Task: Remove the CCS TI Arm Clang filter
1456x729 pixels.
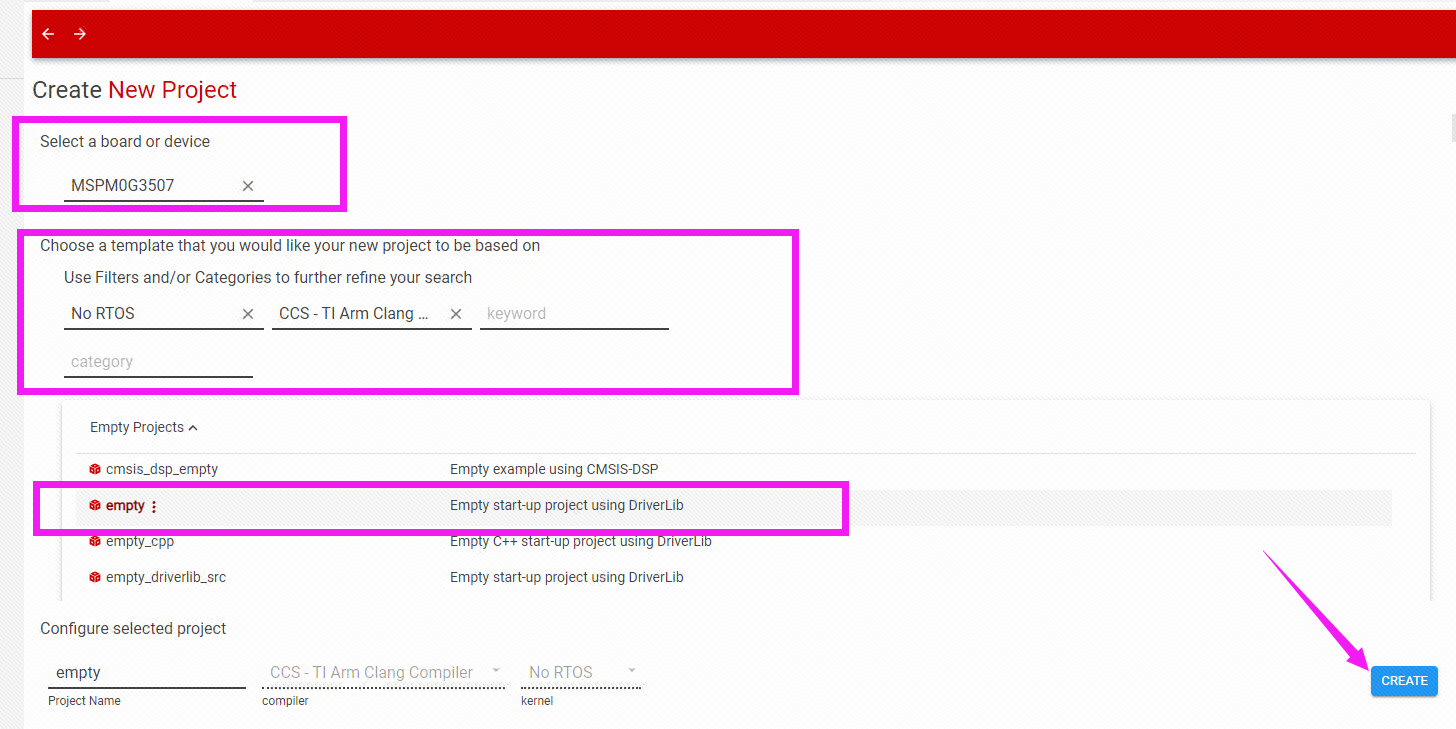Action: (456, 314)
